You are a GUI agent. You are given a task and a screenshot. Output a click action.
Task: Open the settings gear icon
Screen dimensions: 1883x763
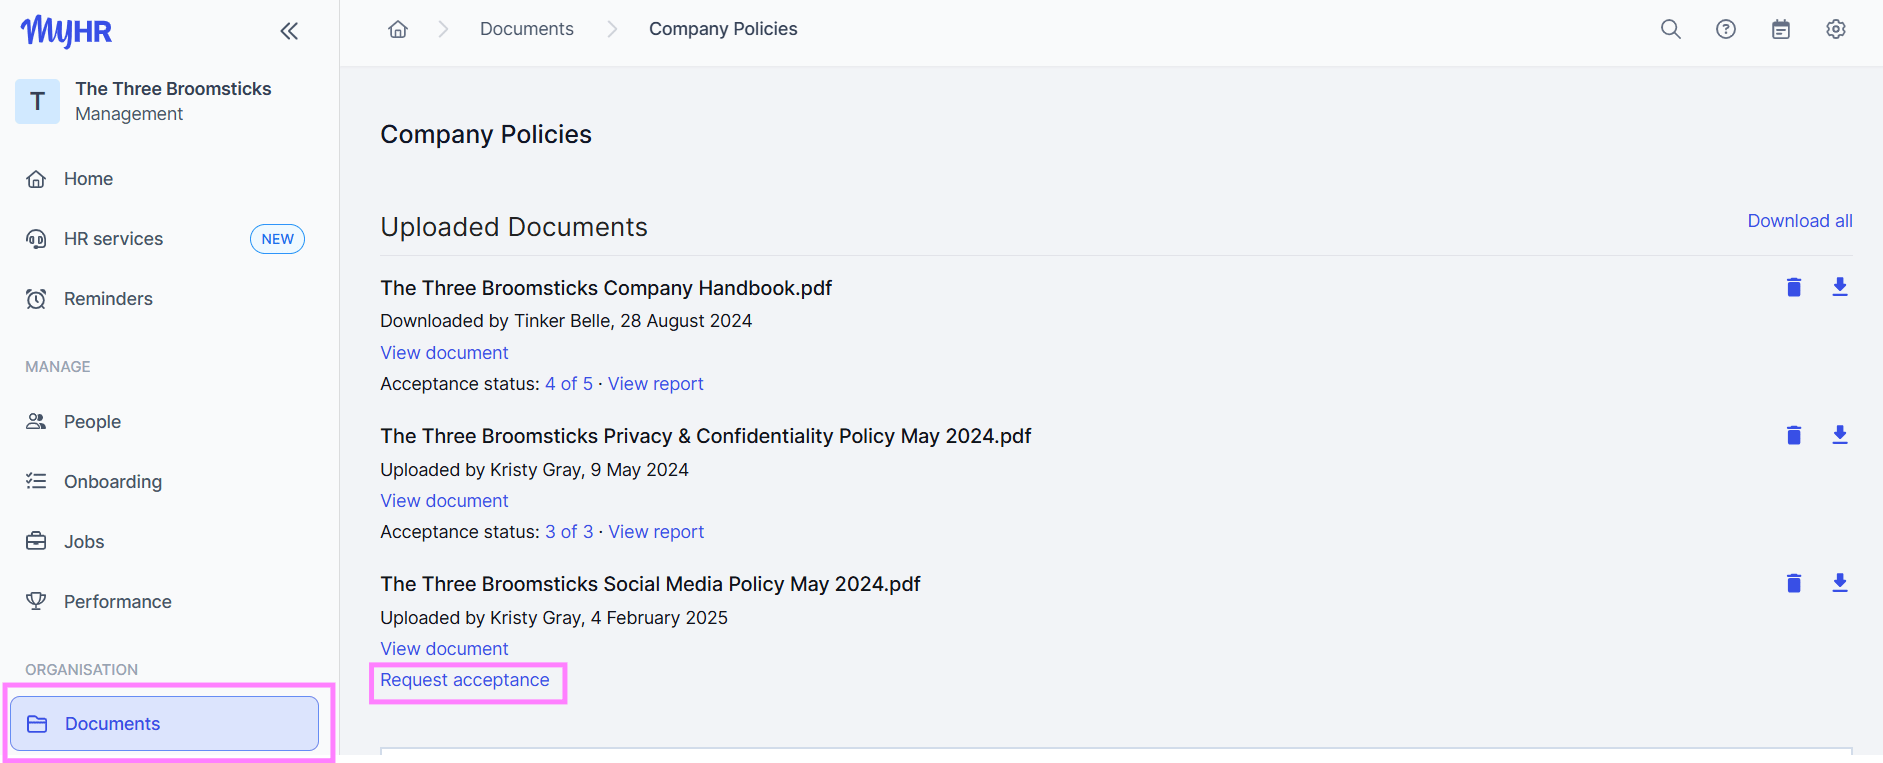(x=1835, y=29)
